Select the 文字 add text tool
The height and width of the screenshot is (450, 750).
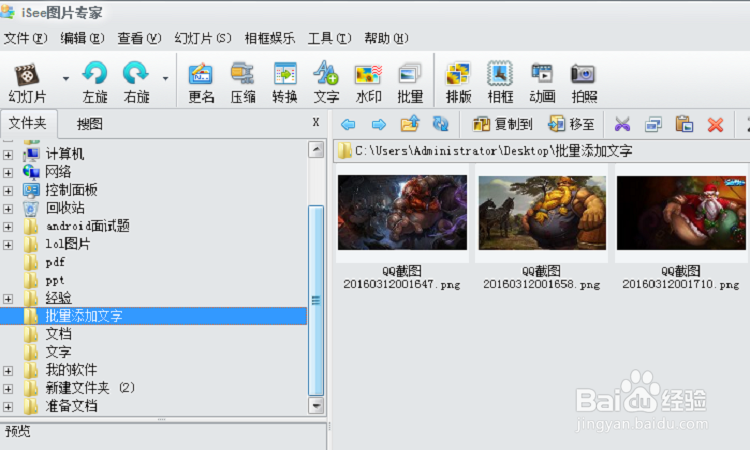pyautogui.click(x=326, y=82)
